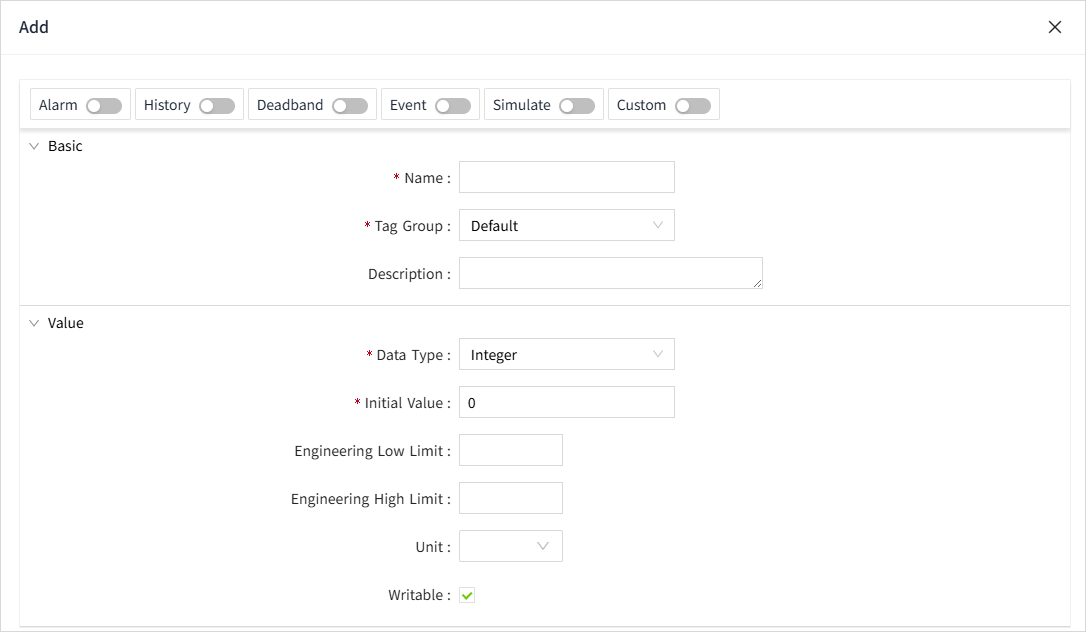Focus the Engineering Low Limit field
Image resolution: width=1086 pixels, height=632 pixels.
pos(510,450)
